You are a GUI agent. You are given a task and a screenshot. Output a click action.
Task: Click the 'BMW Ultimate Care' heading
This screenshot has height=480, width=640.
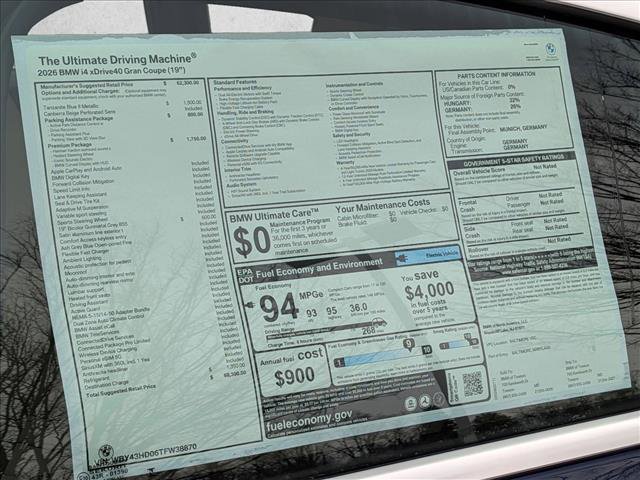(x=274, y=216)
